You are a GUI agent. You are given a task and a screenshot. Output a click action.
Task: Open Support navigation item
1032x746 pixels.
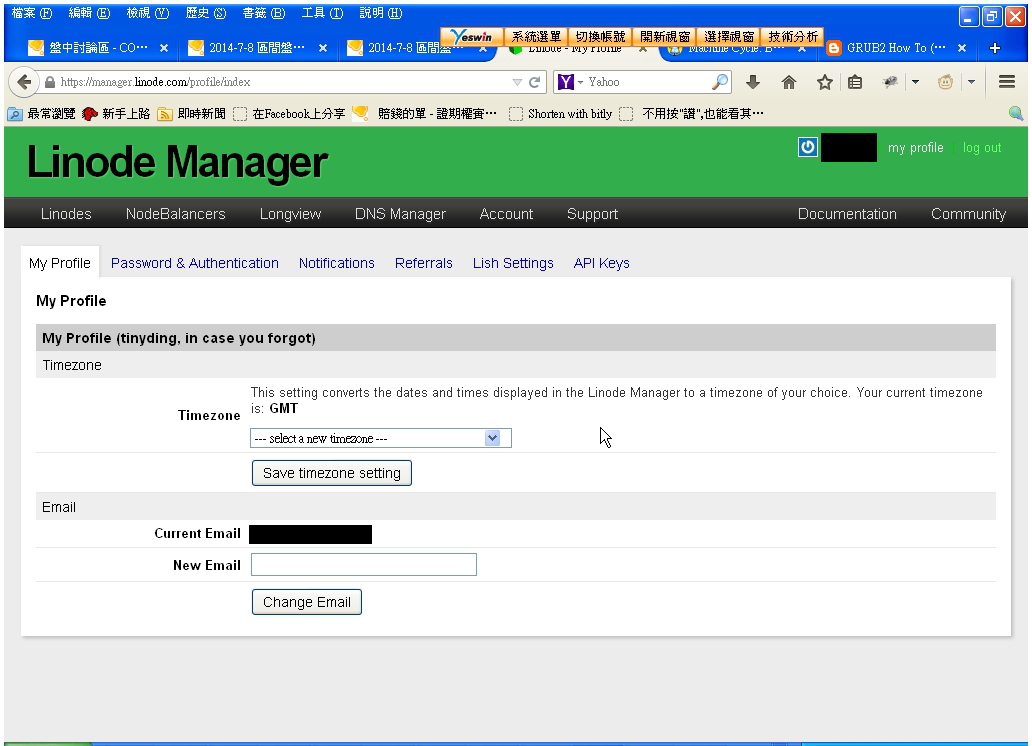click(592, 214)
